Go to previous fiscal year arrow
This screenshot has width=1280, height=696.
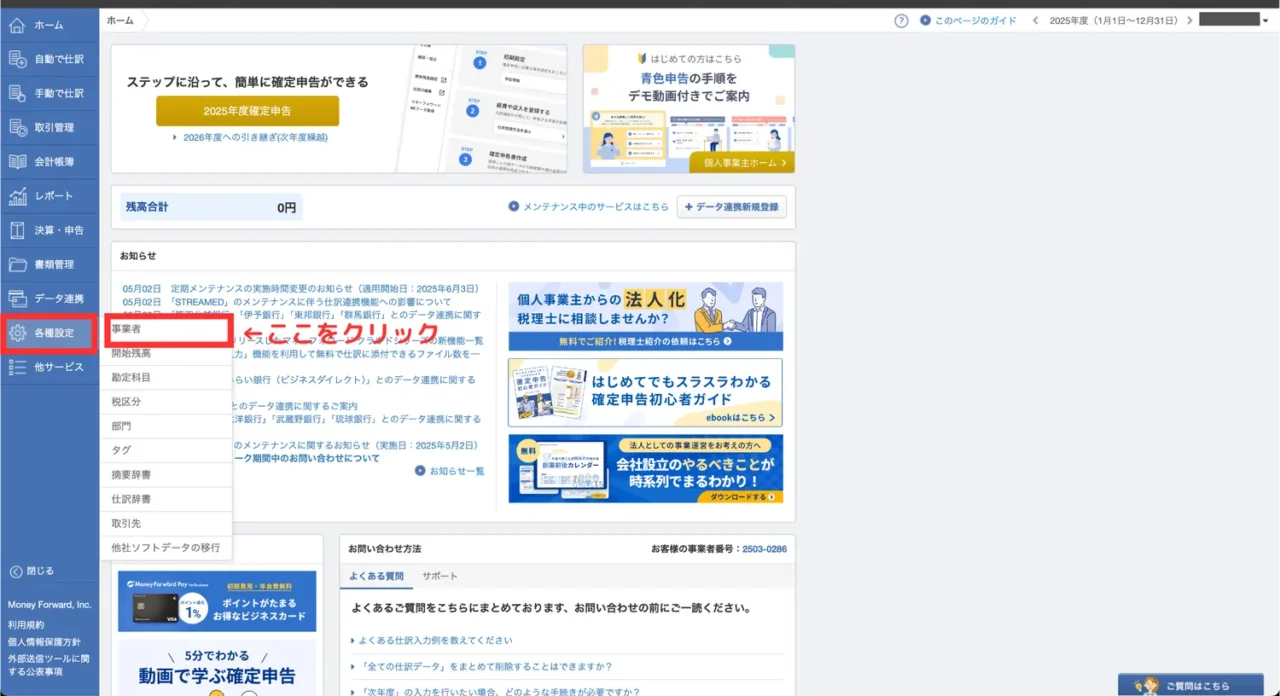click(x=1035, y=20)
